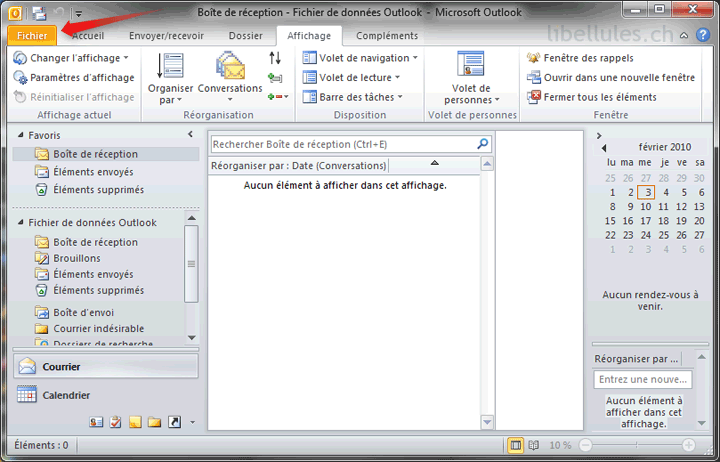Open the Fichier tab

point(32,35)
